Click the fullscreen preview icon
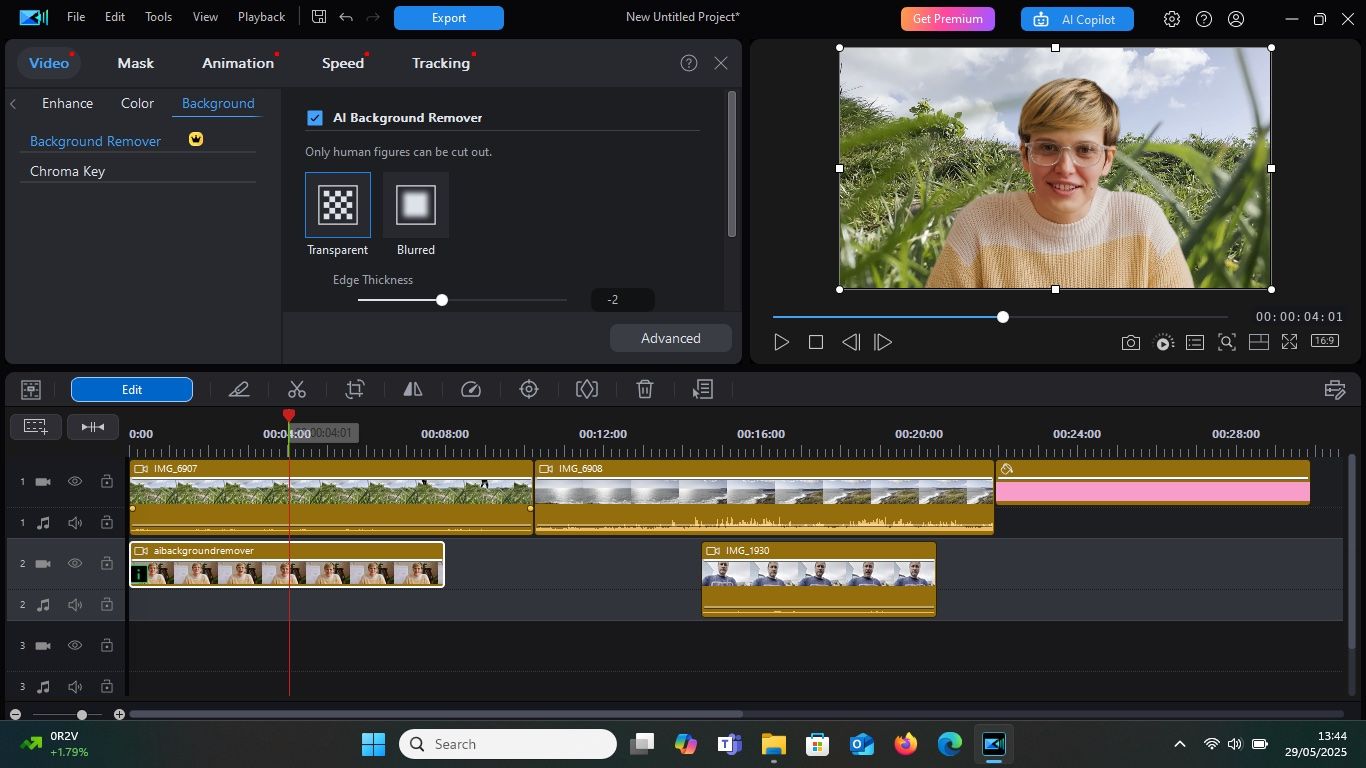The height and width of the screenshot is (768, 1366). point(1290,342)
